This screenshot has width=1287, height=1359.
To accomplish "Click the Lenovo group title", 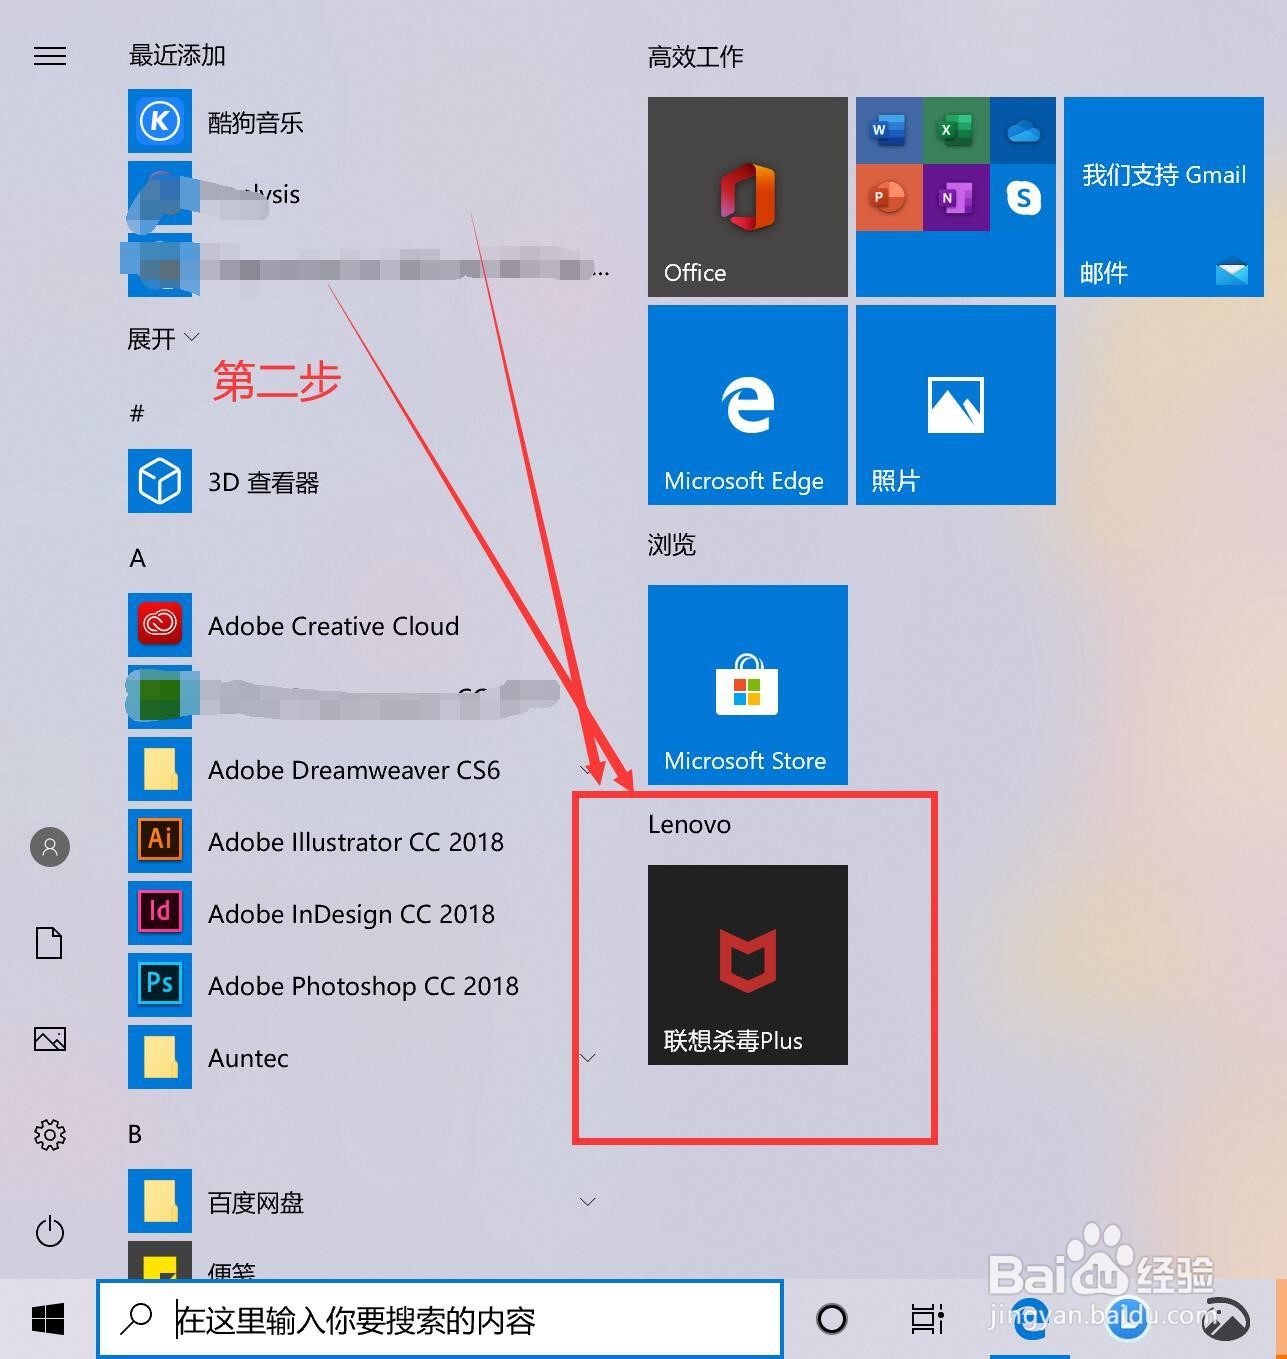I will (x=689, y=824).
